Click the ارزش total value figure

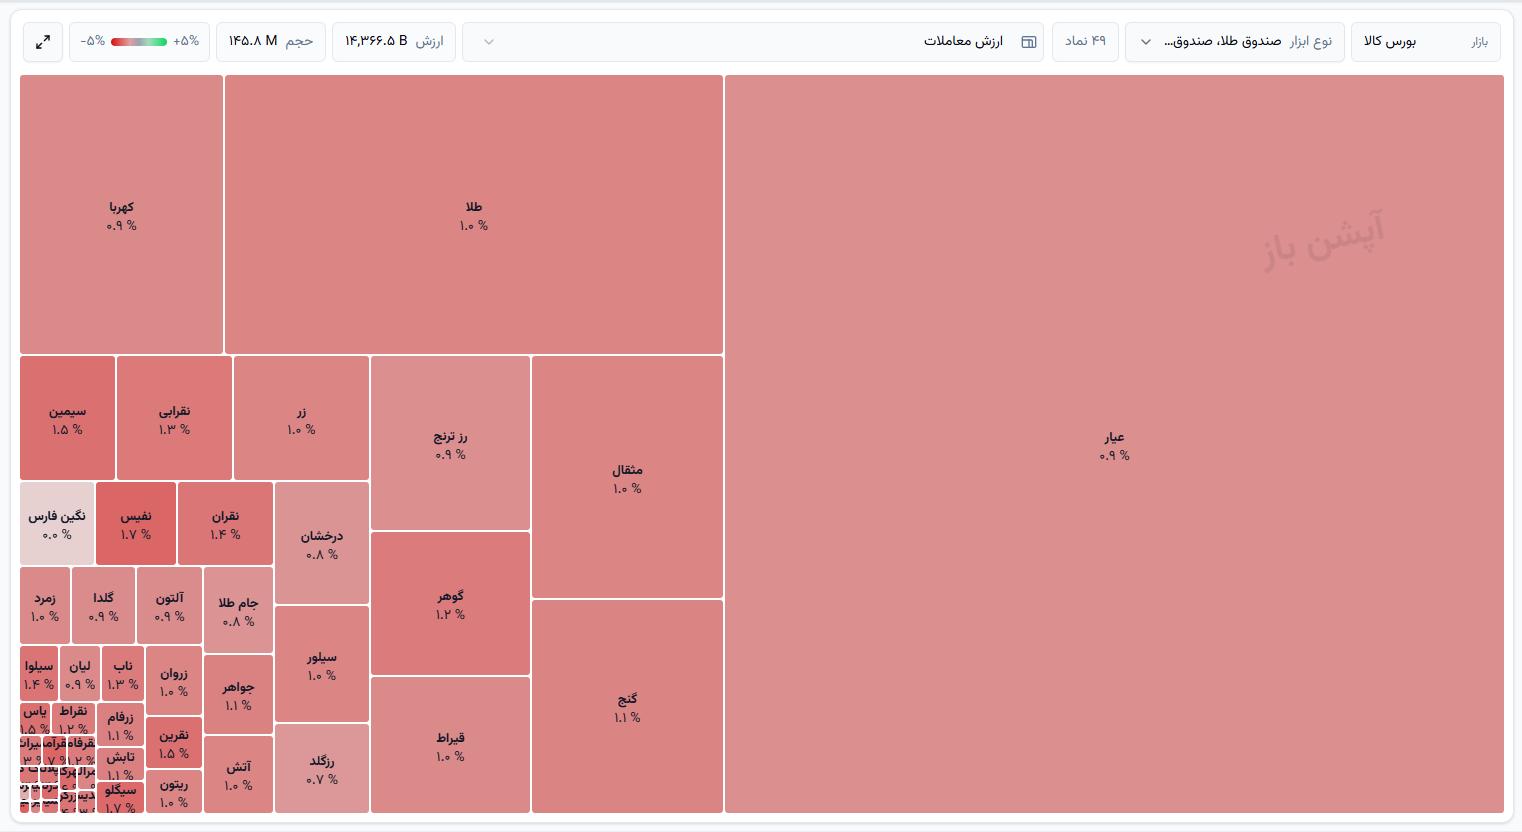pyautogui.click(x=394, y=42)
